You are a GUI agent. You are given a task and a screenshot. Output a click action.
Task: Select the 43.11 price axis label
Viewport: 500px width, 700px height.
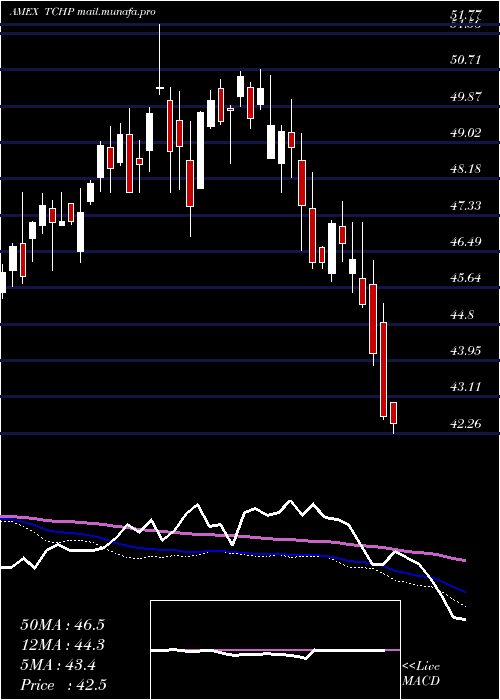pyautogui.click(x=466, y=387)
